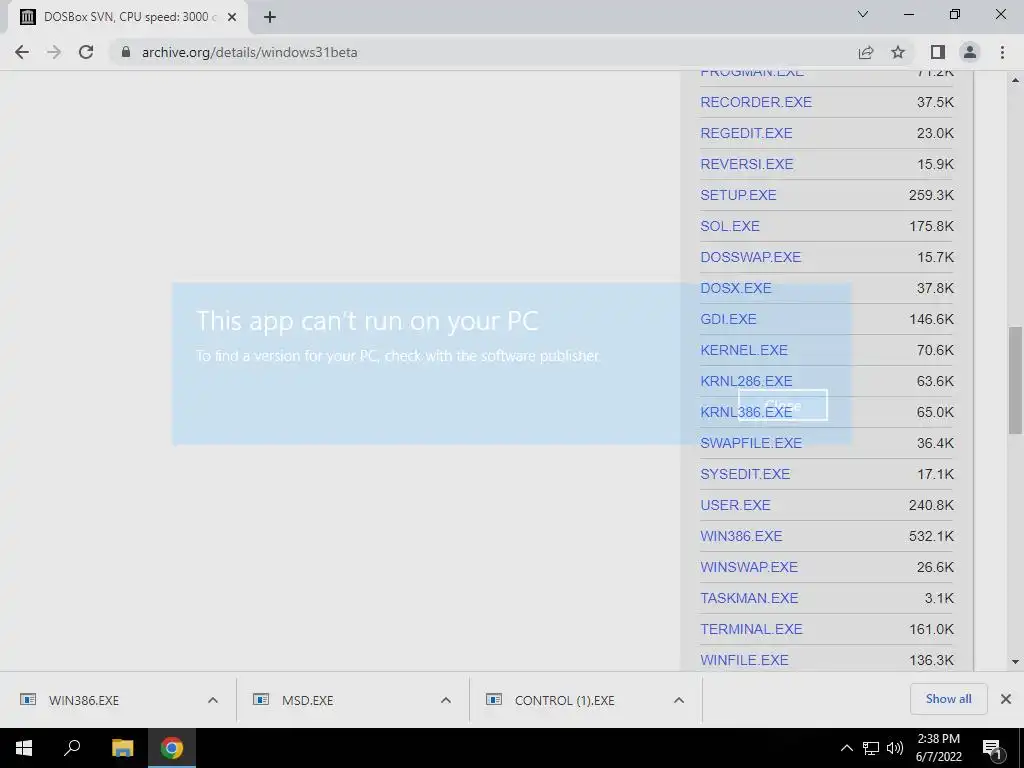1024x768 pixels.
Task: Select the 532.1K size of WIN386.EXE
Action: [x=931, y=536]
